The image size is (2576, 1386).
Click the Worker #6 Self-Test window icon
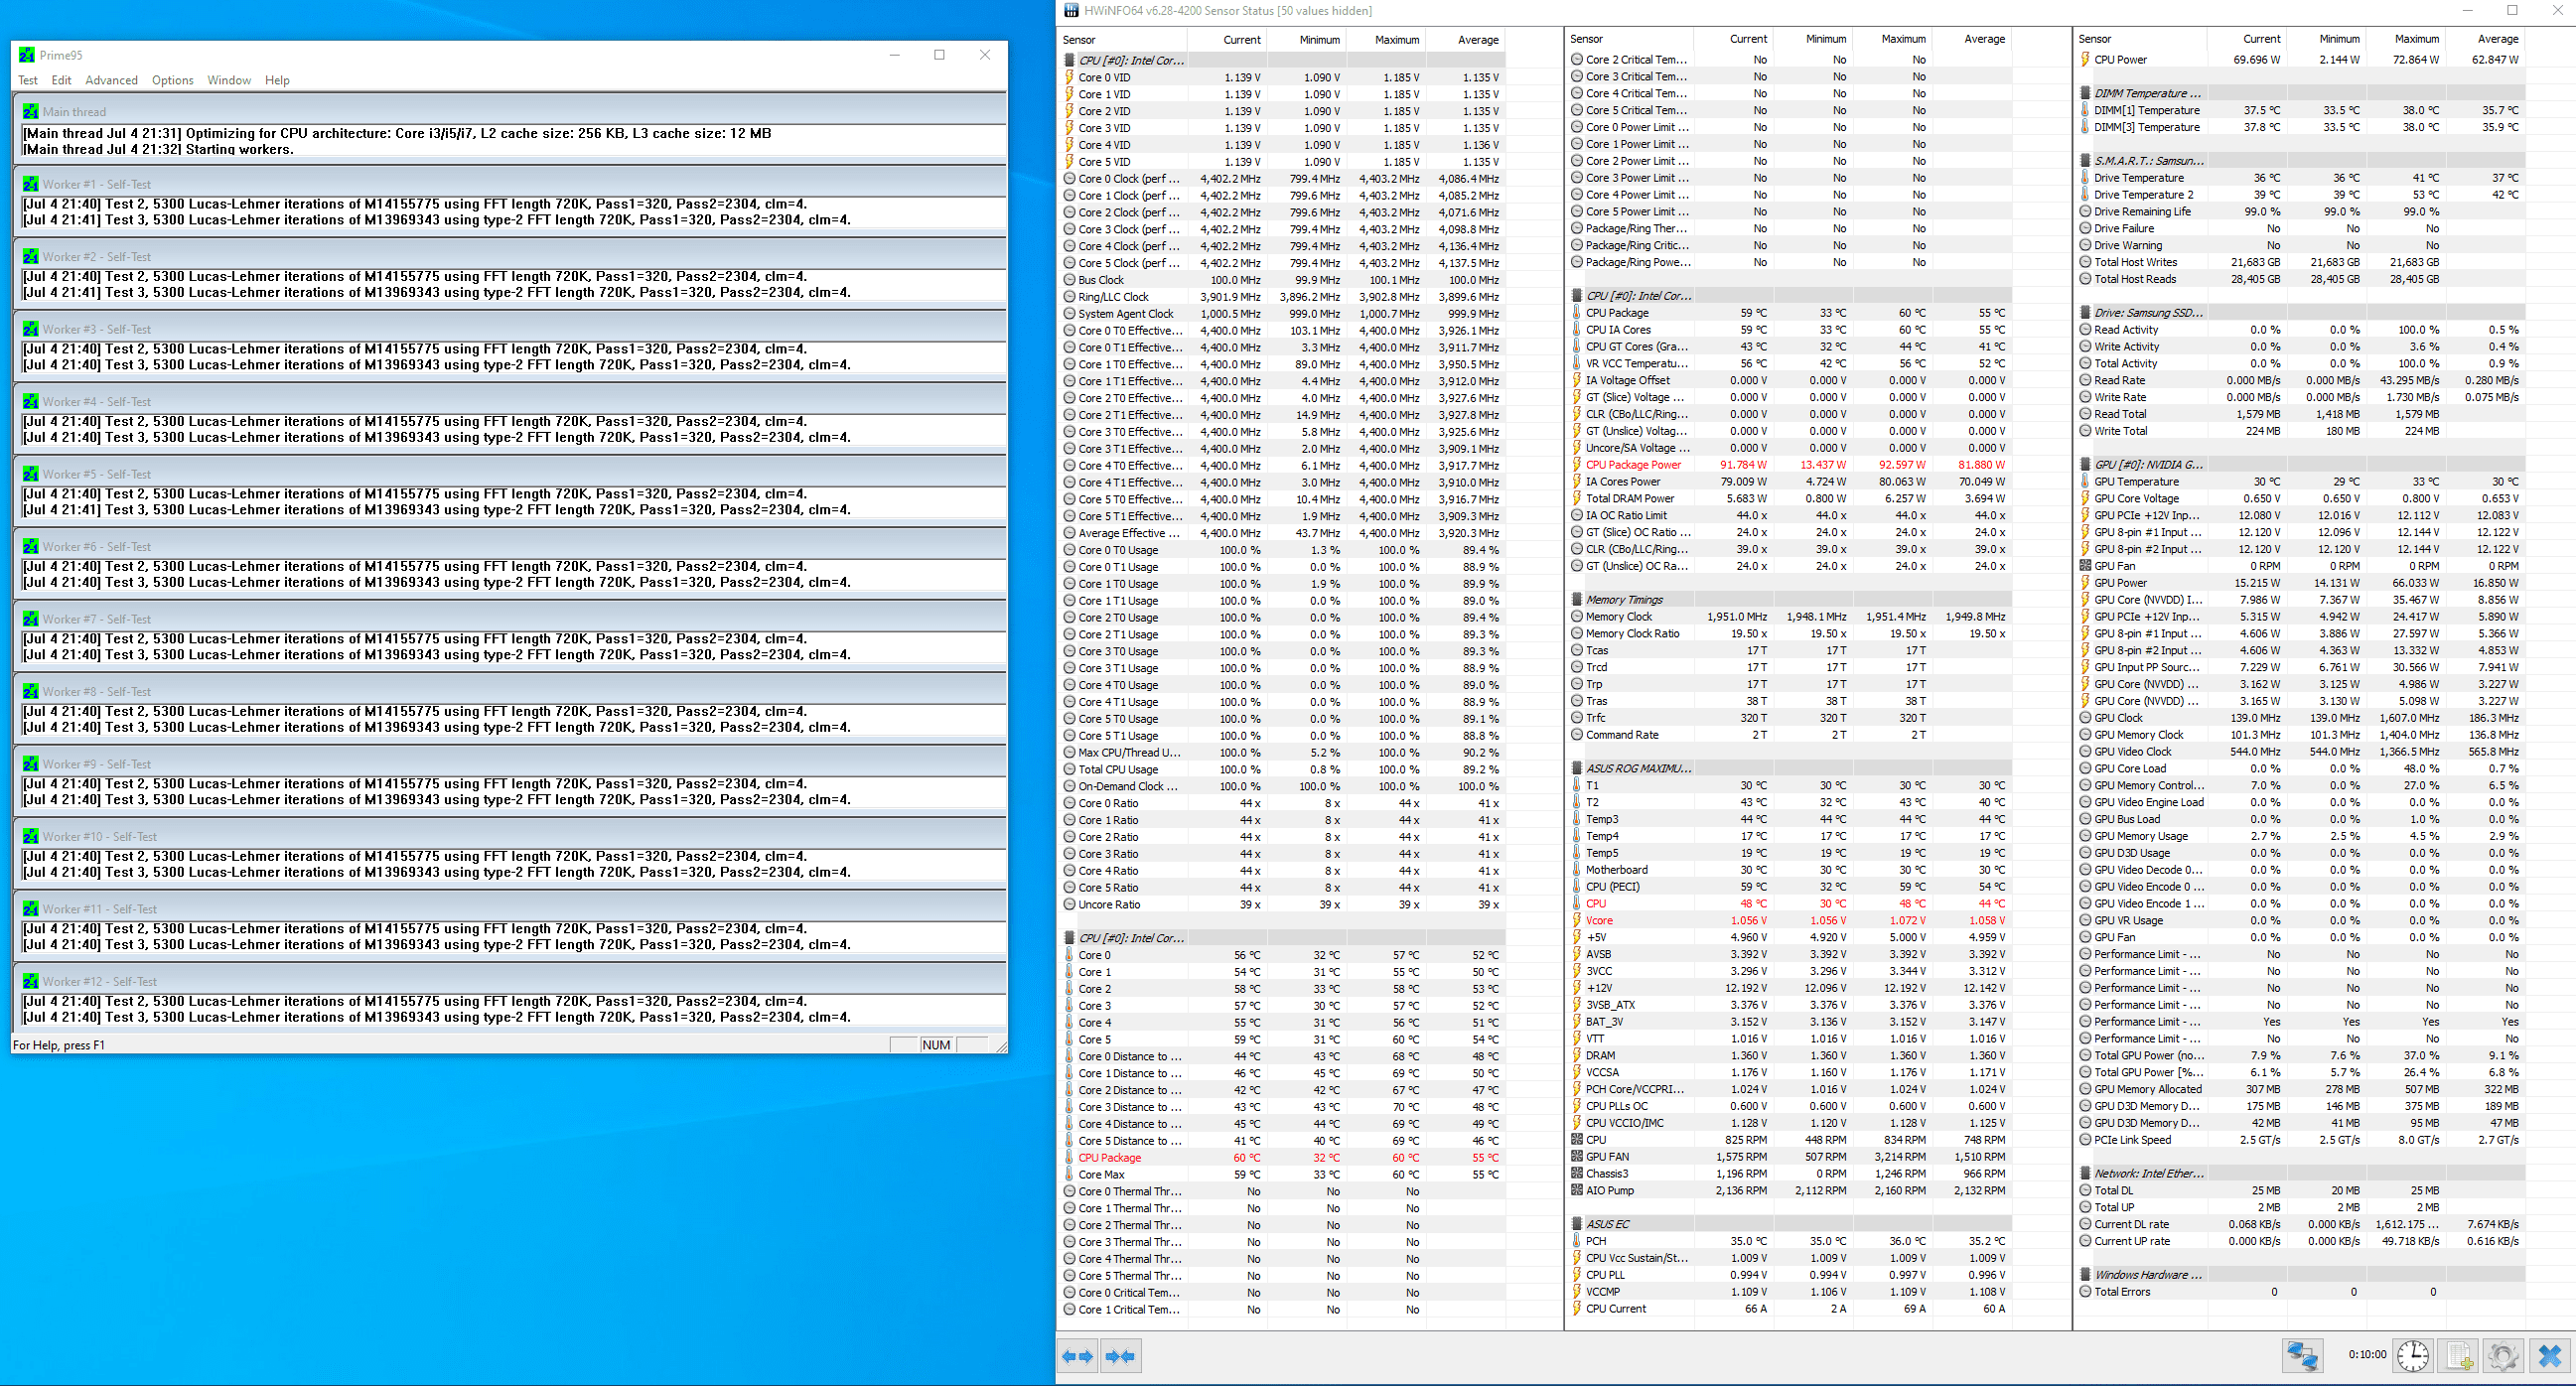tap(31, 546)
